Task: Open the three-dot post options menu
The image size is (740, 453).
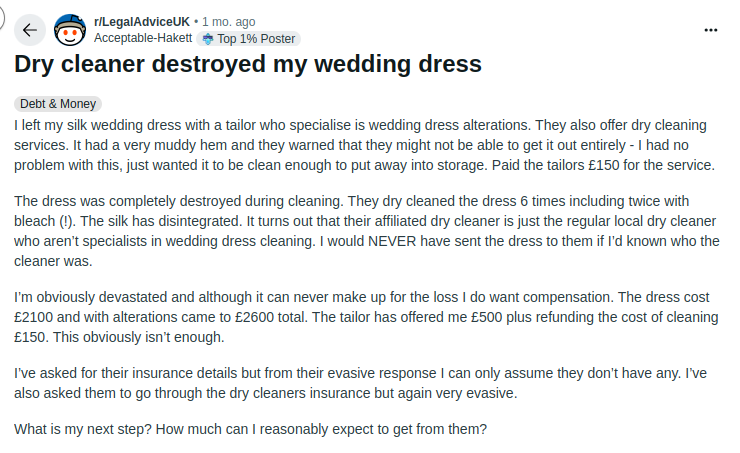Action: [711, 30]
